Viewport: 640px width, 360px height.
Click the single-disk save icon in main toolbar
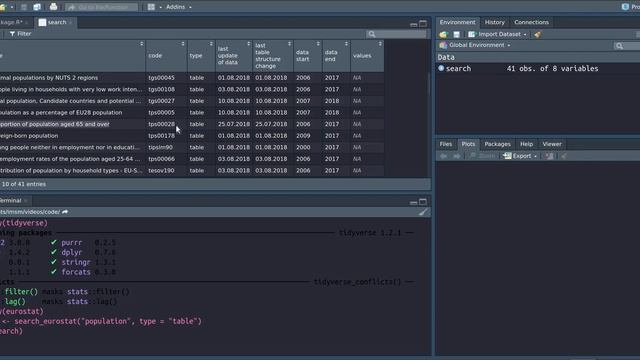pyautogui.click(x=24, y=7)
